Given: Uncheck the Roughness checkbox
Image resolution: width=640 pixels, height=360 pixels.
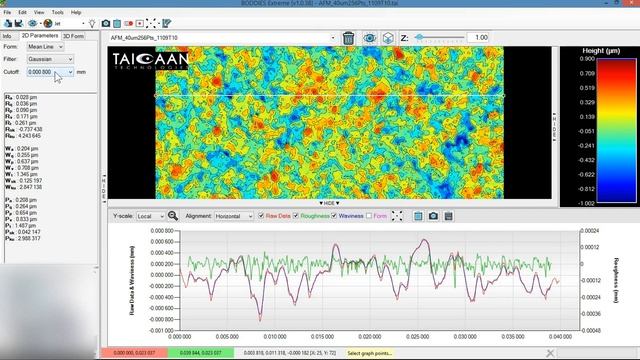Looking at the screenshot, I should [296, 216].
